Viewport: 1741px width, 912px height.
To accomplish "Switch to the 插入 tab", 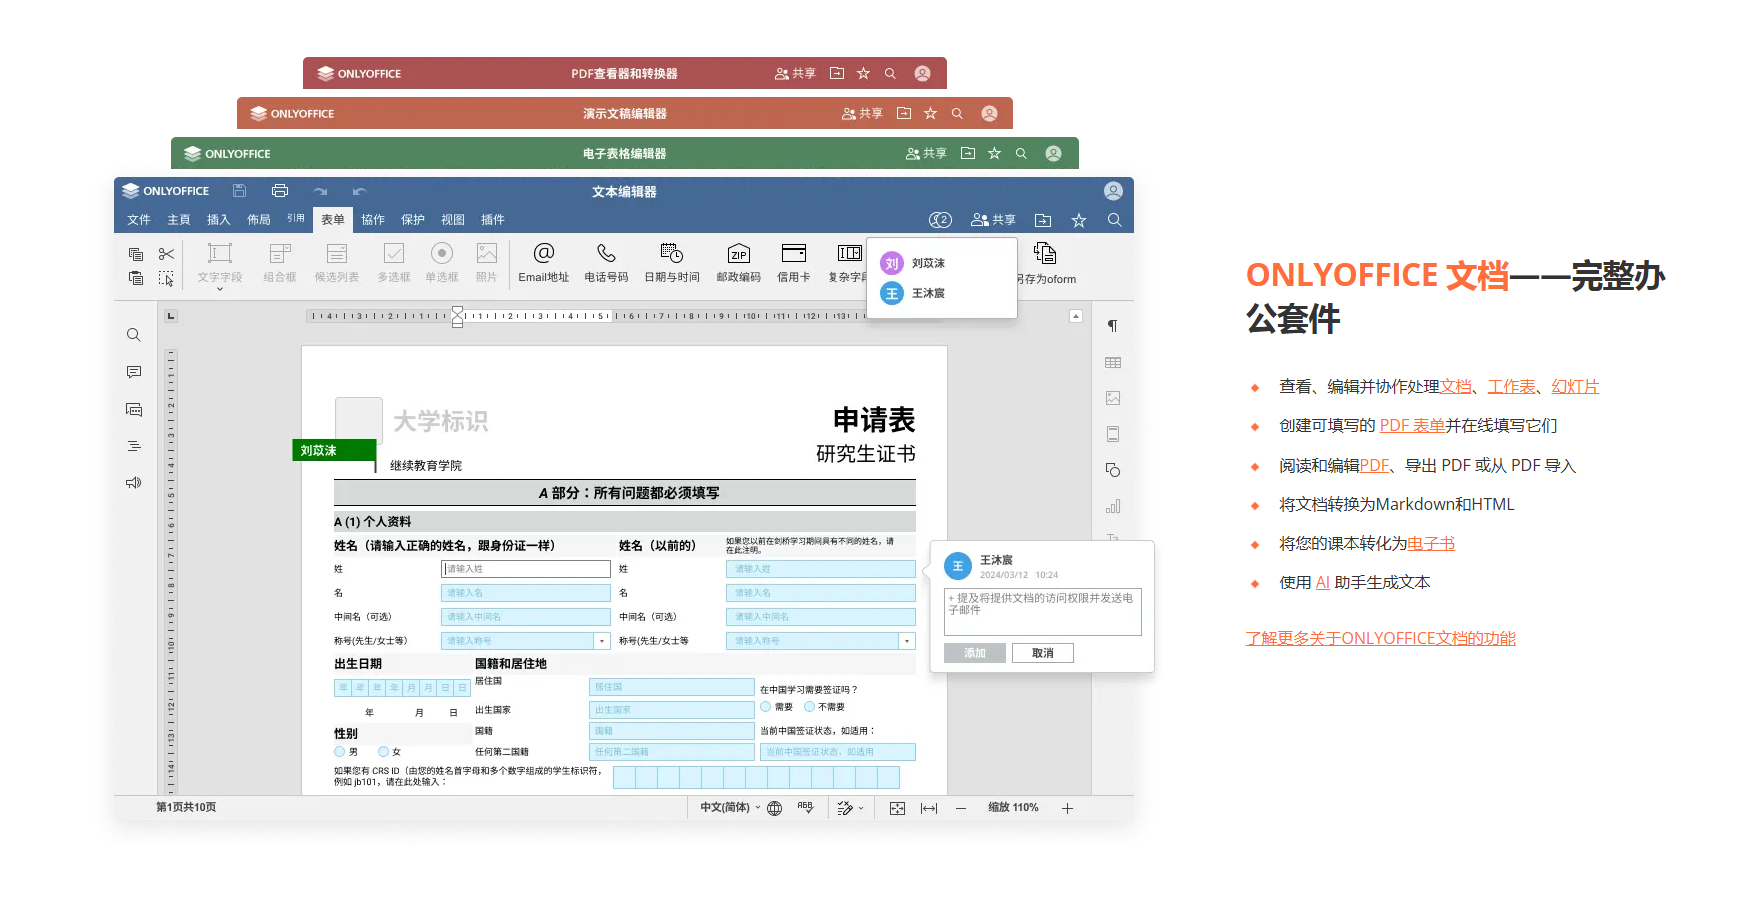I will (x=218, y=220).
